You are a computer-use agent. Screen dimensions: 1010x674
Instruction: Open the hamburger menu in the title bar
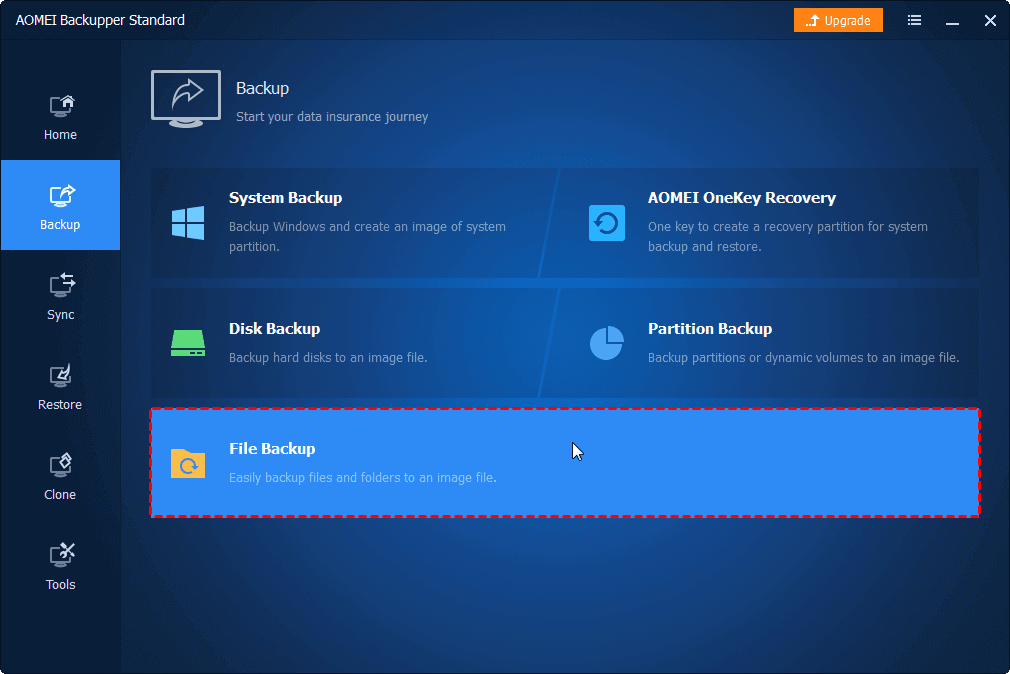tap(913, 20)
